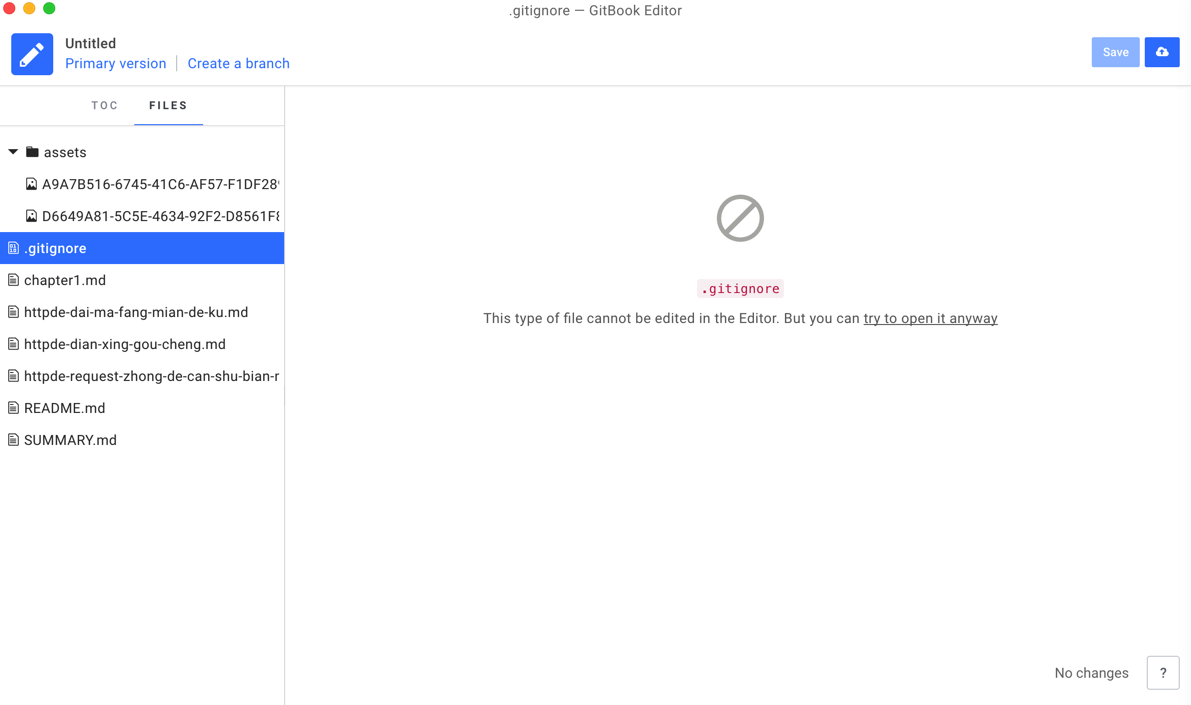Click file icon beside httpde-dian-xing-gou-cheng.md

pyautogui.click(x=13, y=344)
